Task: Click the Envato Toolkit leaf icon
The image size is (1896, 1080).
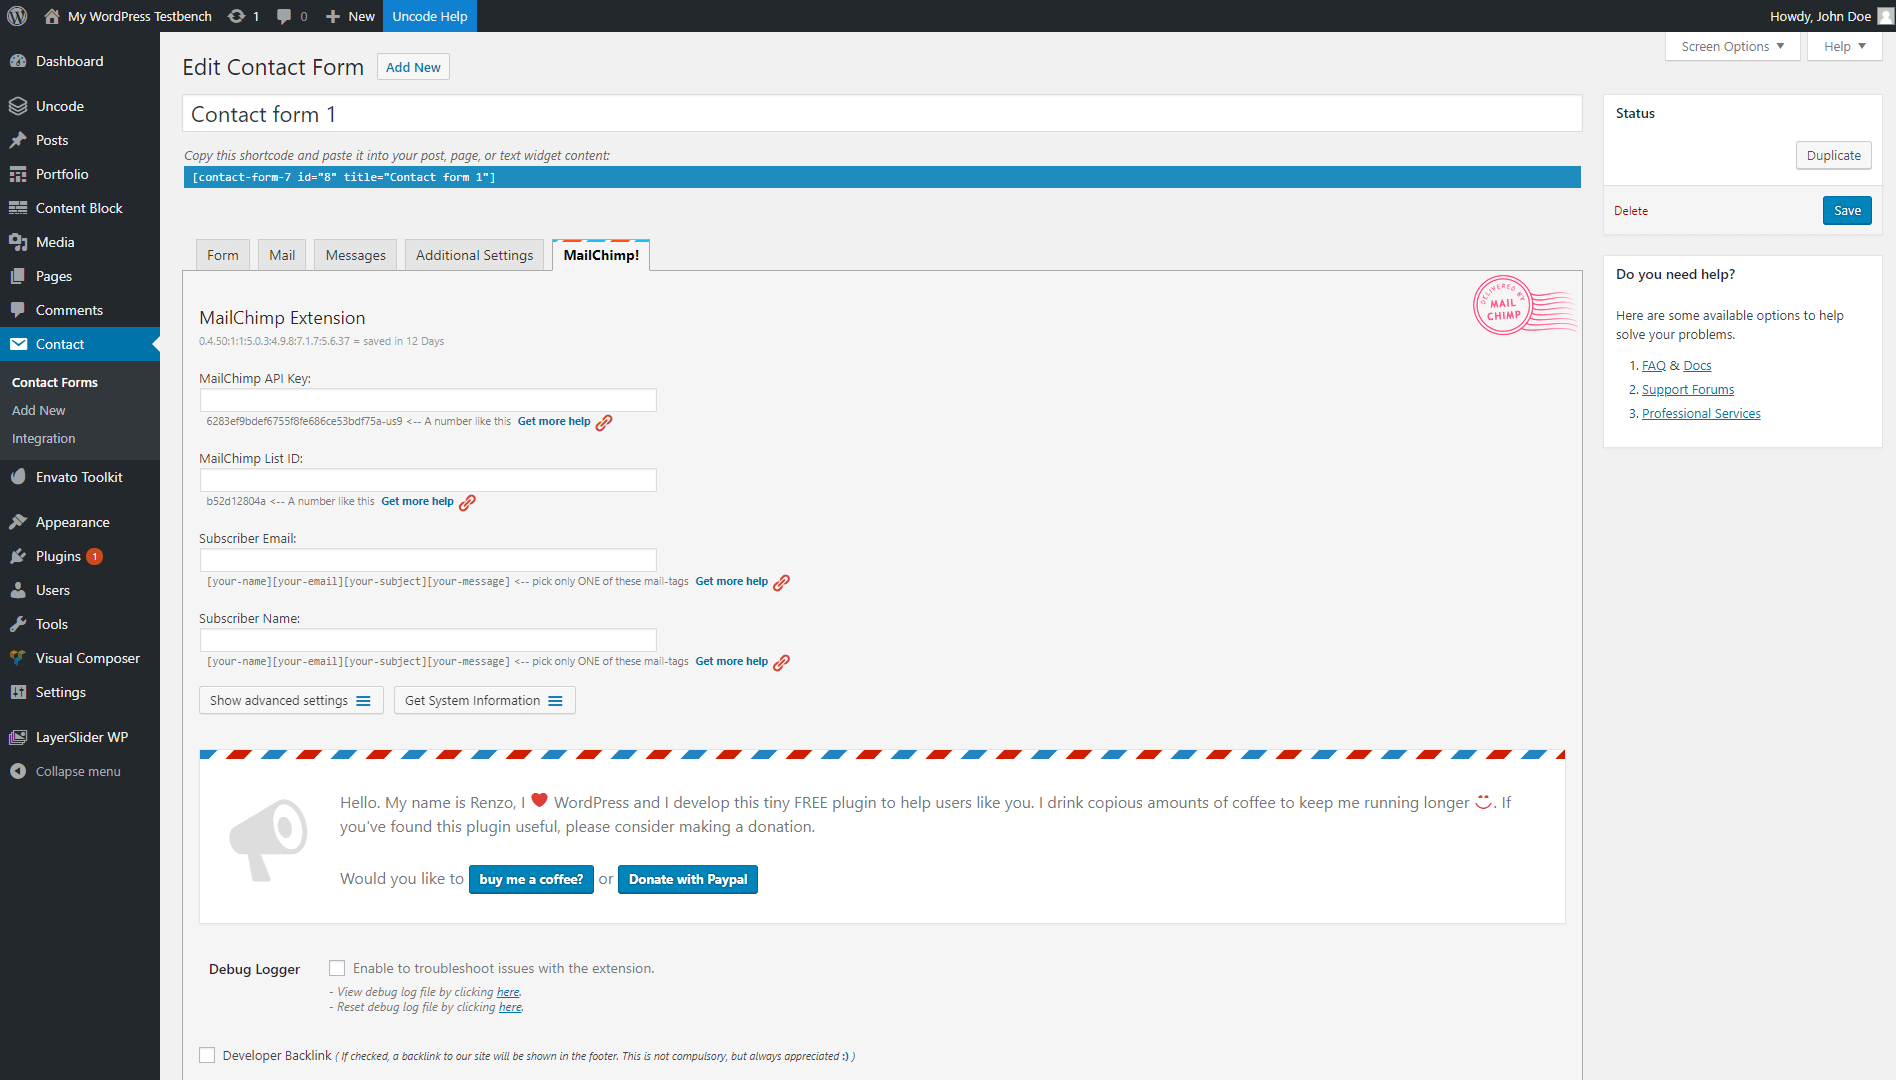Action: [18, 477]
